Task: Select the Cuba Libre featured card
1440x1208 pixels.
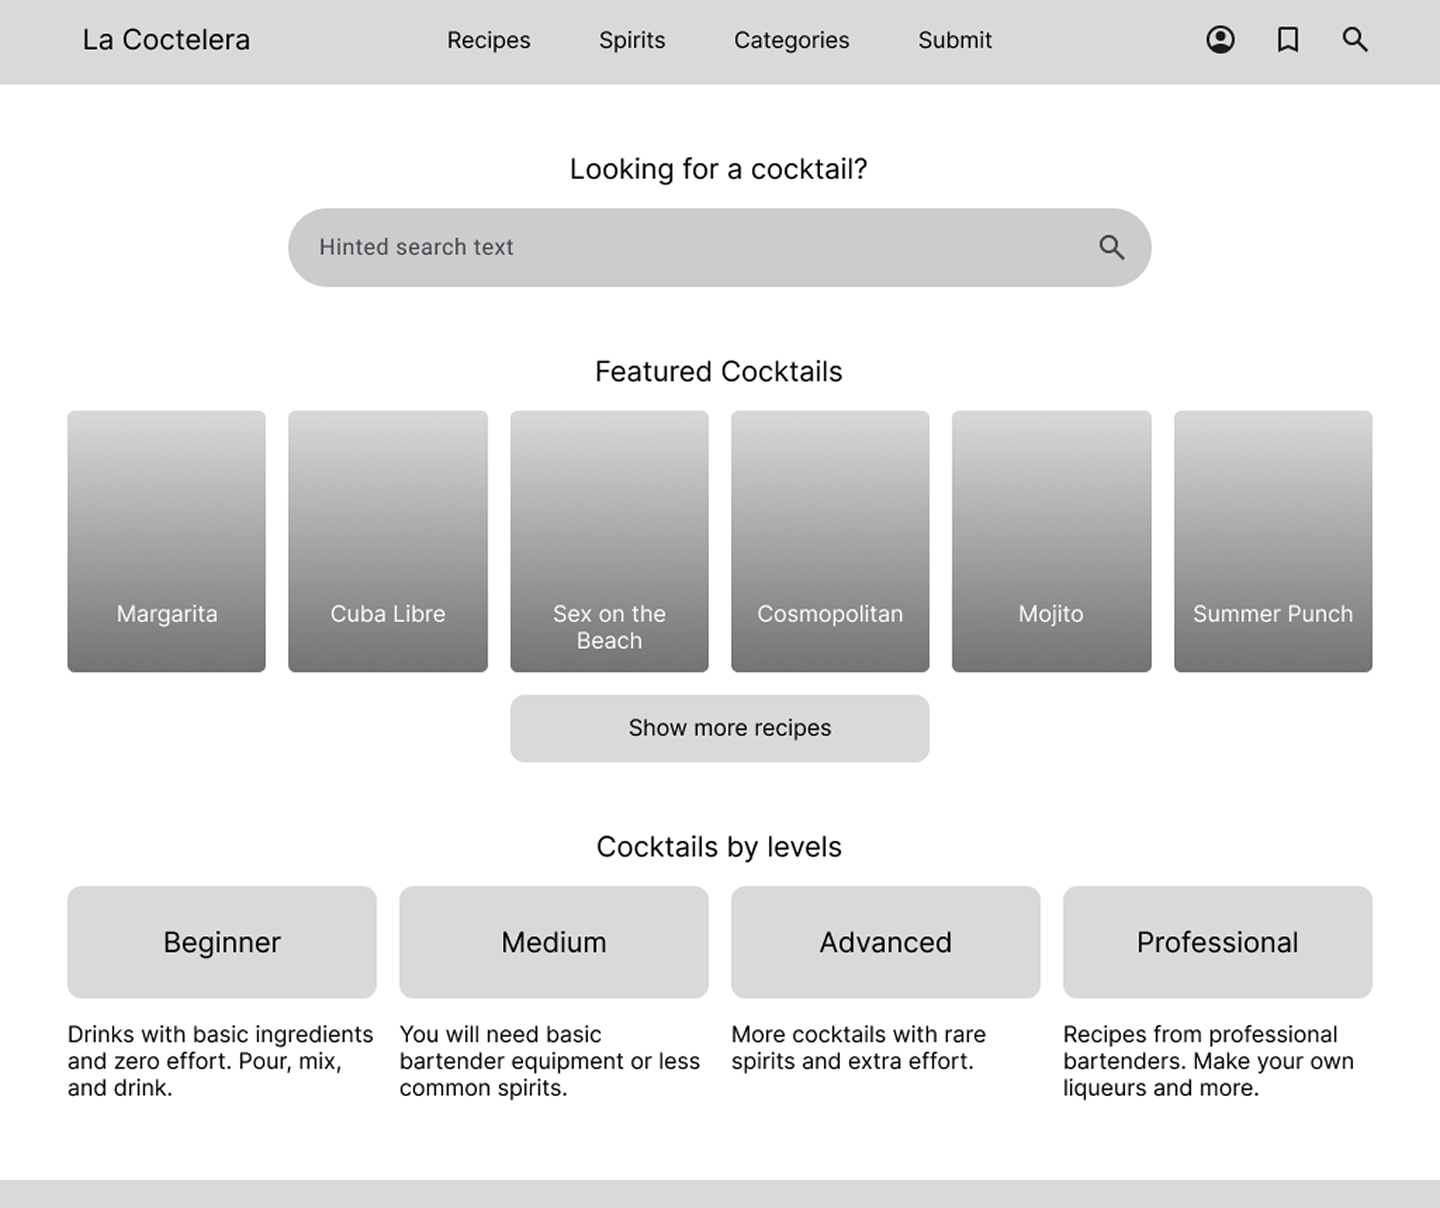Action: click(x=388, y=541)
